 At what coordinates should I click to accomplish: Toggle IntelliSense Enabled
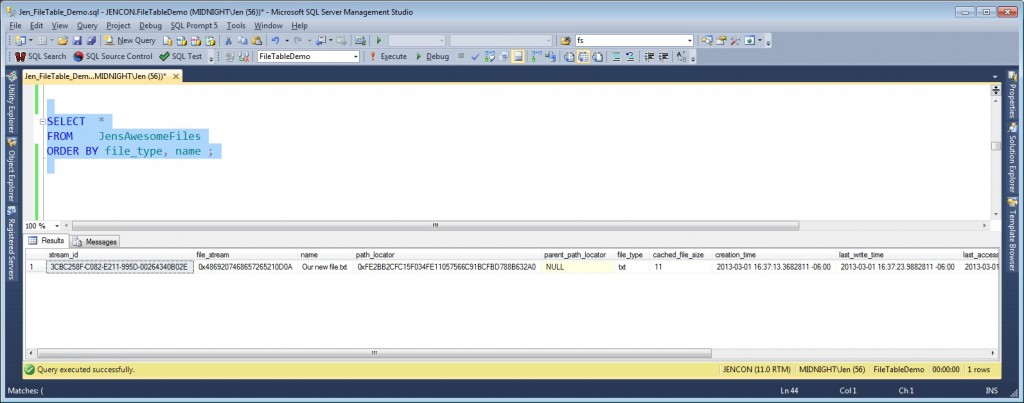coord(518,57)
